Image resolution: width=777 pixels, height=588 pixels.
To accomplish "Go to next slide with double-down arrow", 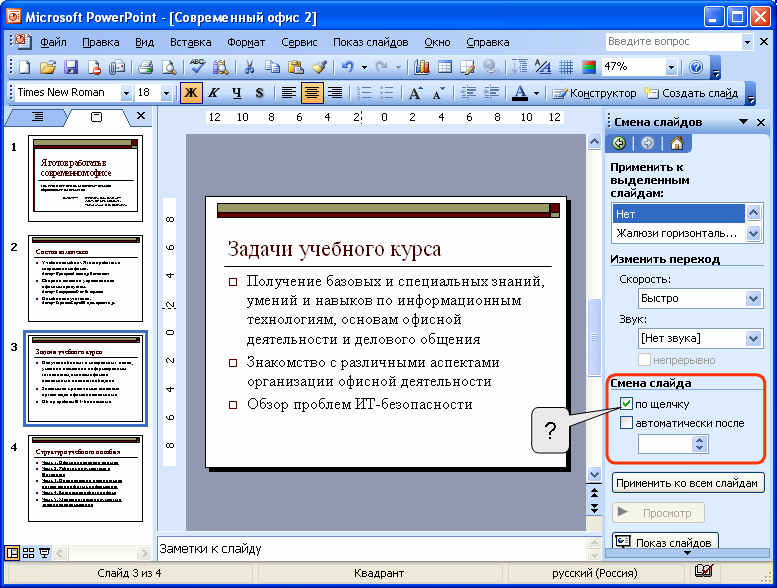I will pos(594,508).
